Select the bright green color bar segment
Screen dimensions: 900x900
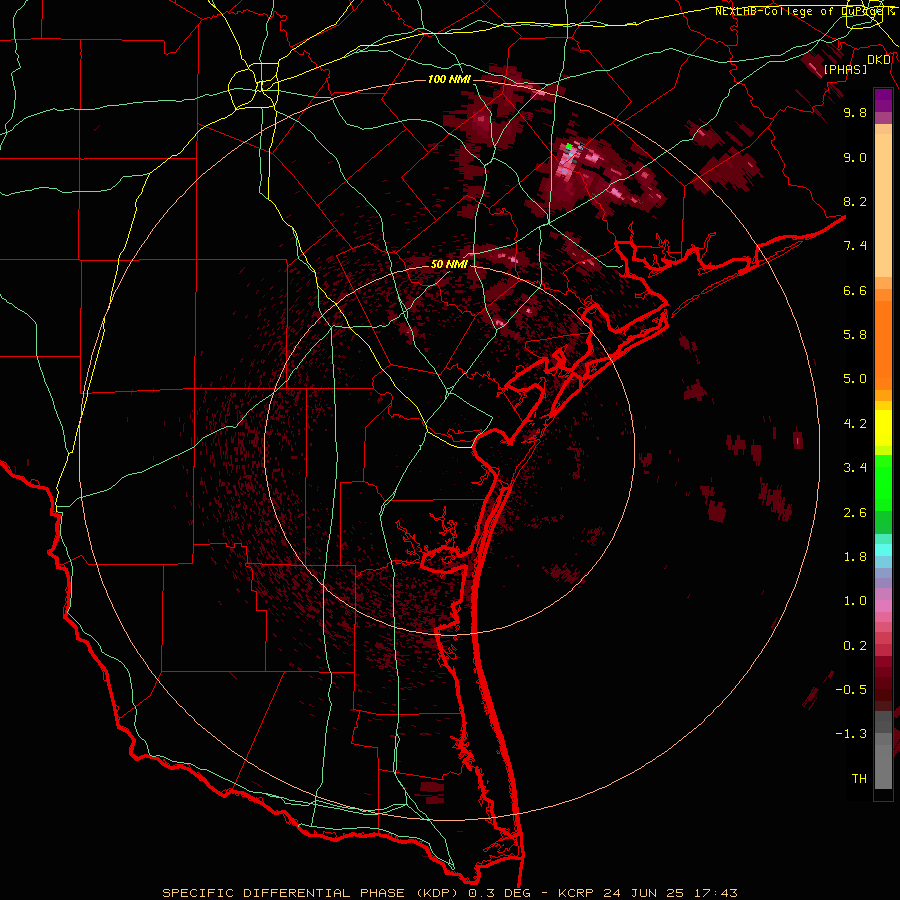[883, 483]
